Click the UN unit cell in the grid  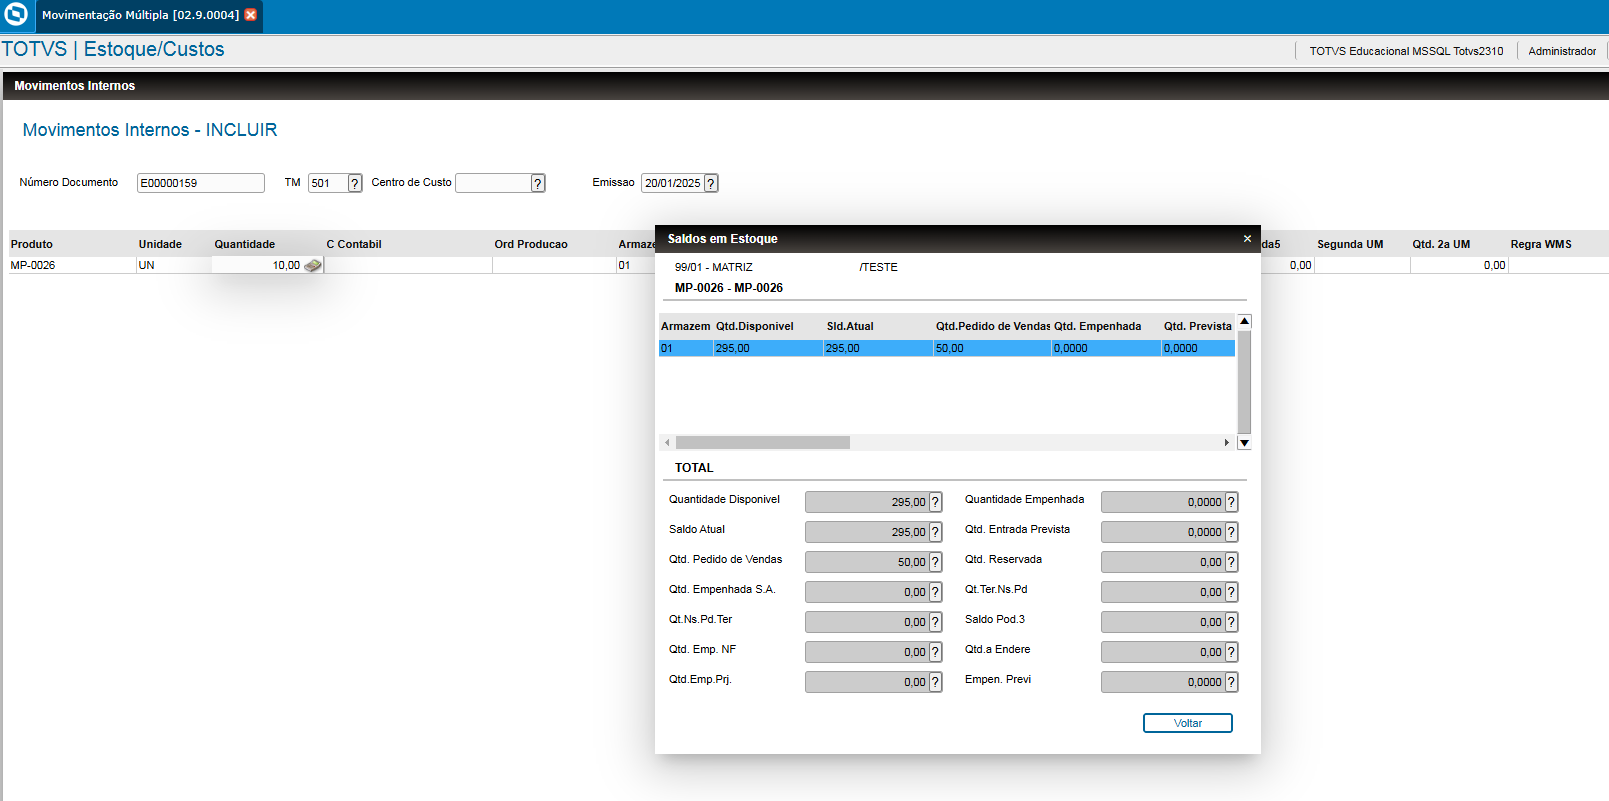pyautogui.click(x=173, y=265)
